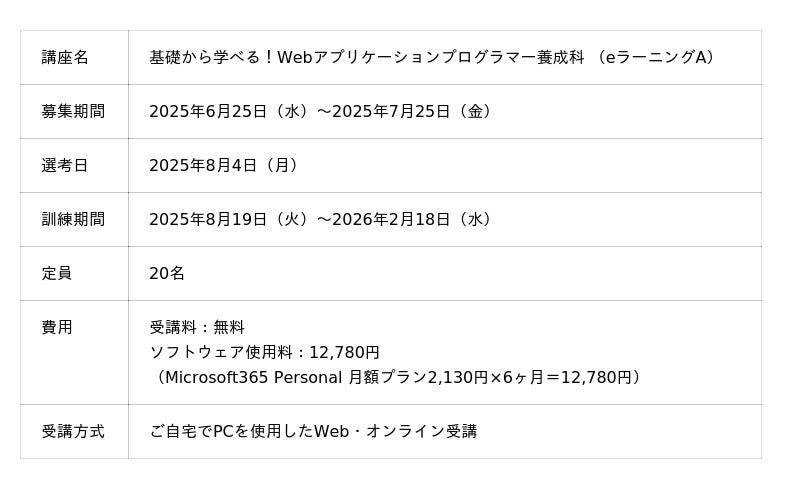Click the 募集期間 label cell
Image resolution: width=800 pixels, height=489 pixels.
(73, 112)
